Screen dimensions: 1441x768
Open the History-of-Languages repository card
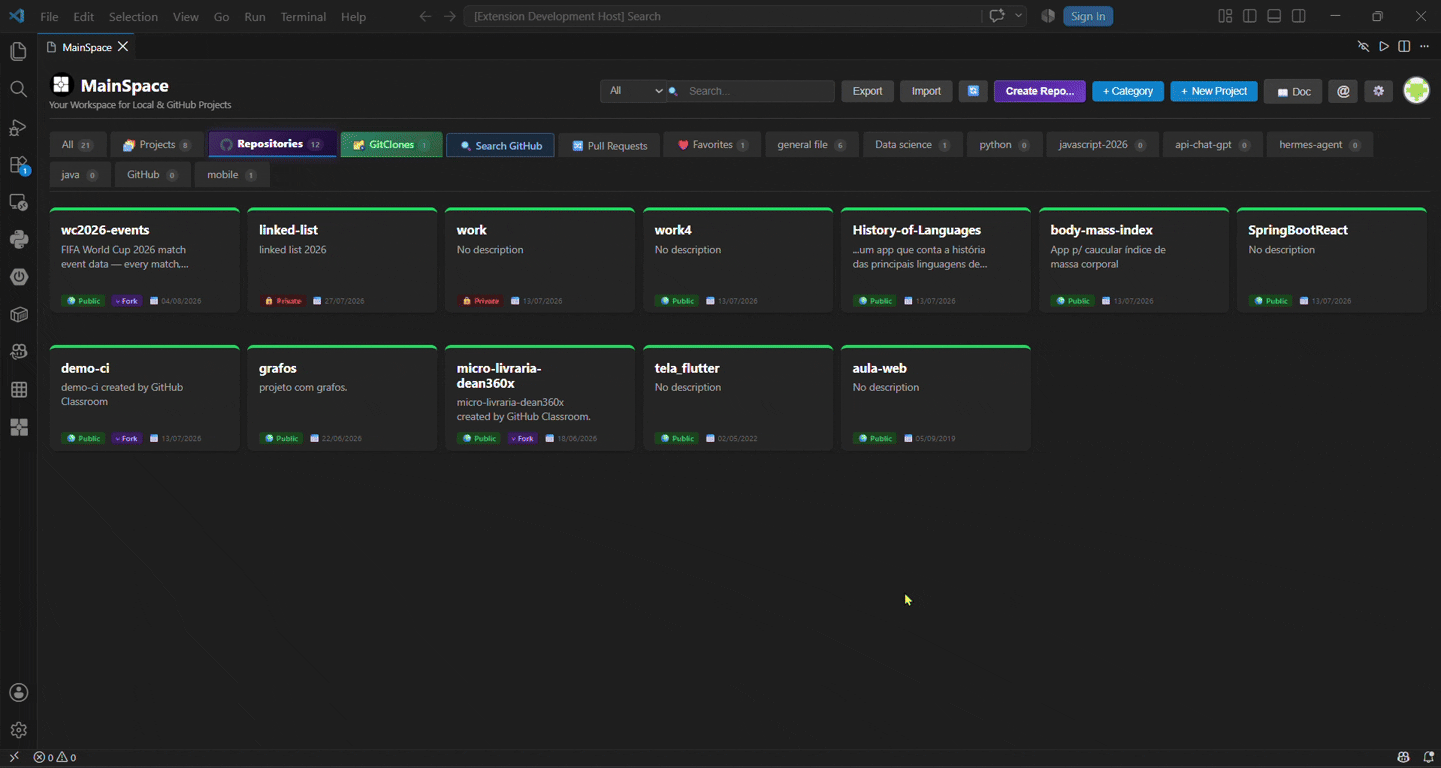(x=935, y=260)
